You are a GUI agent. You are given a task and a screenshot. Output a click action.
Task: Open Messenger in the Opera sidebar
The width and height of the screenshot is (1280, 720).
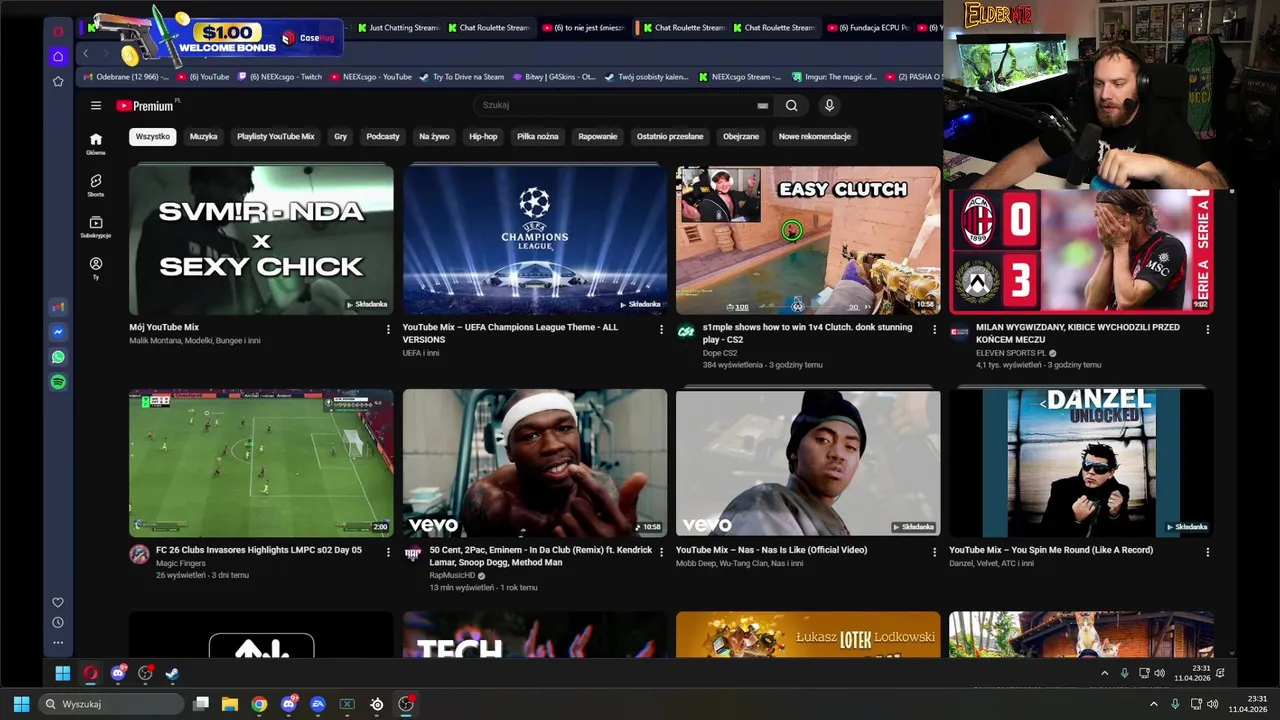58,332
